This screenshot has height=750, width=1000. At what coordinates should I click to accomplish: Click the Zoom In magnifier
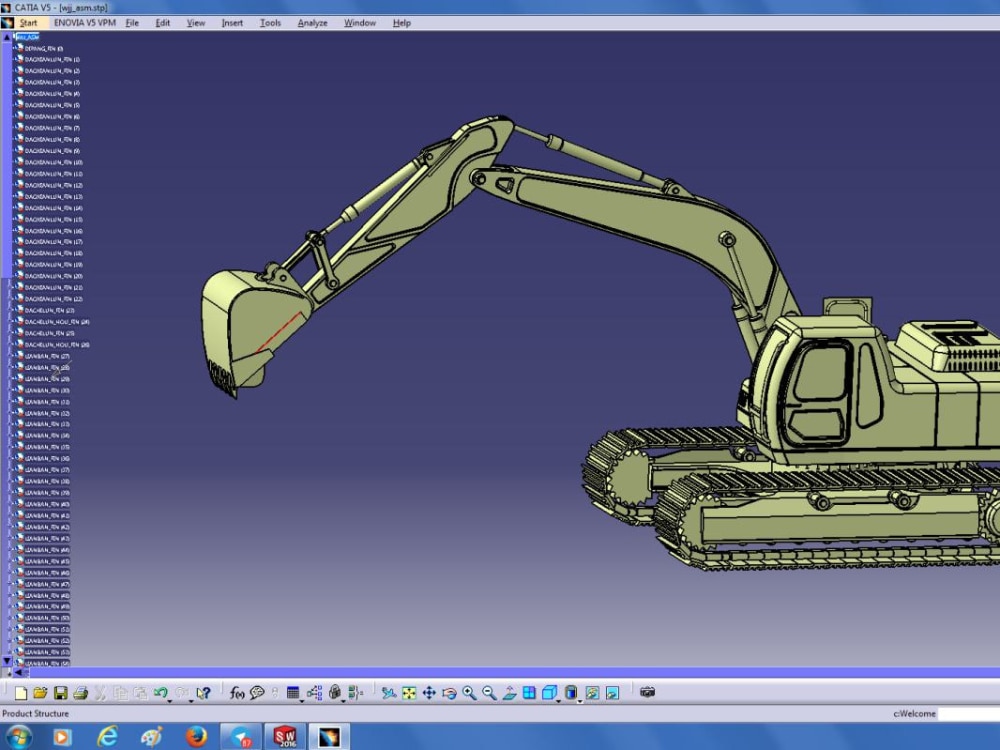point(469,693)
